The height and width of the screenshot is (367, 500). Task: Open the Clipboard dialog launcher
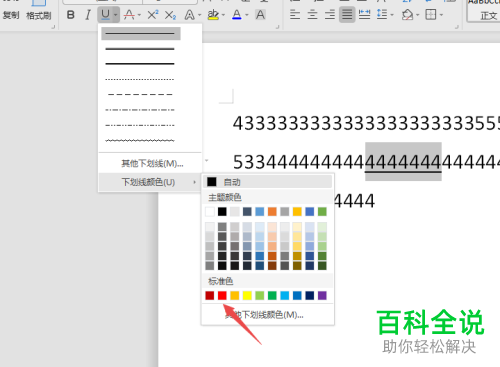click(x=53, y=27)
